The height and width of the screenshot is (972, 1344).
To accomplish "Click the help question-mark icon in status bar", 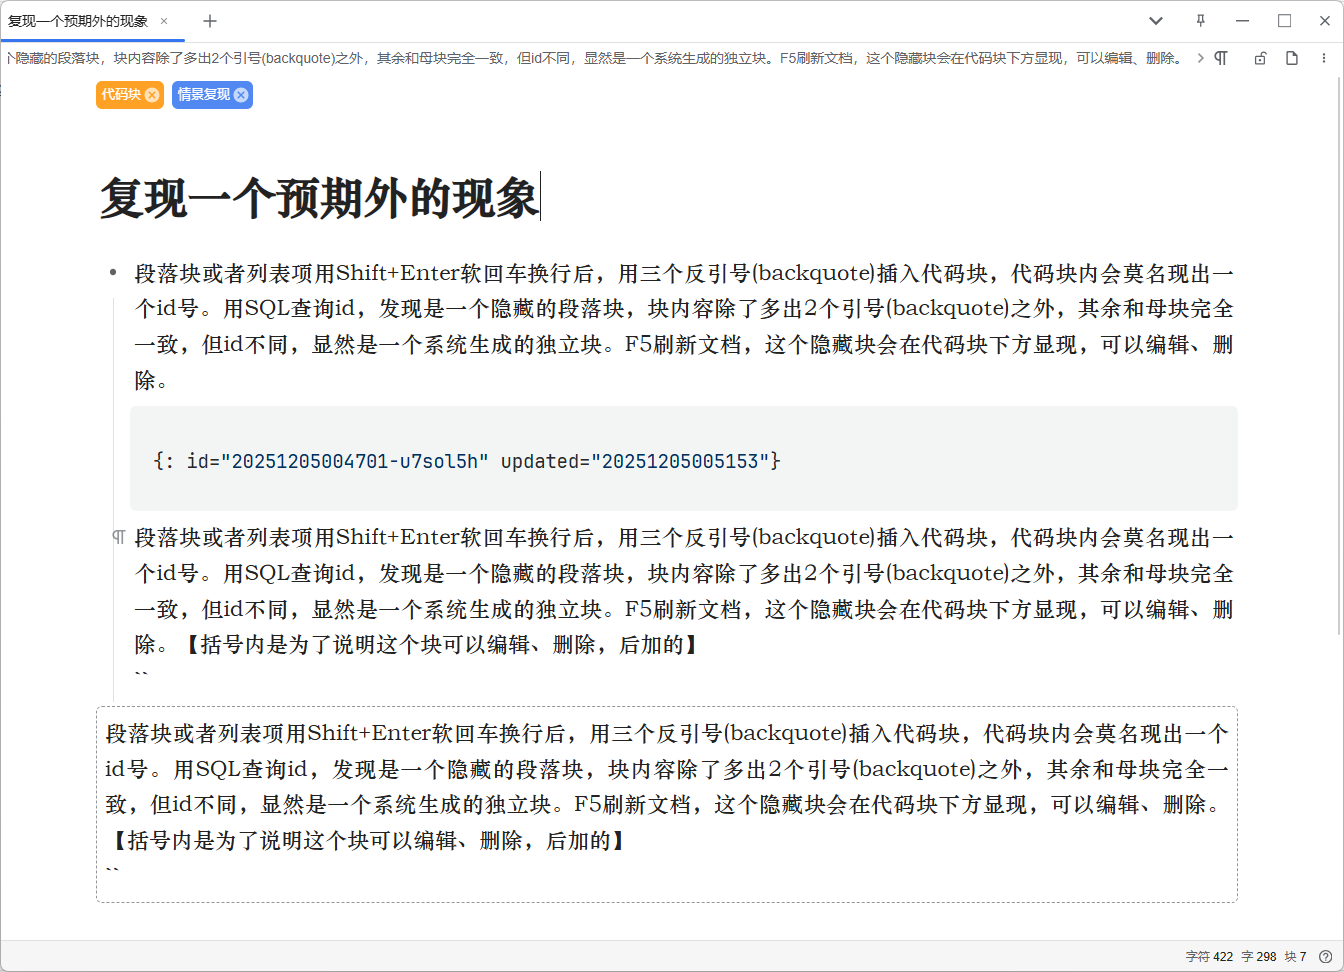I will point(1325,956).
